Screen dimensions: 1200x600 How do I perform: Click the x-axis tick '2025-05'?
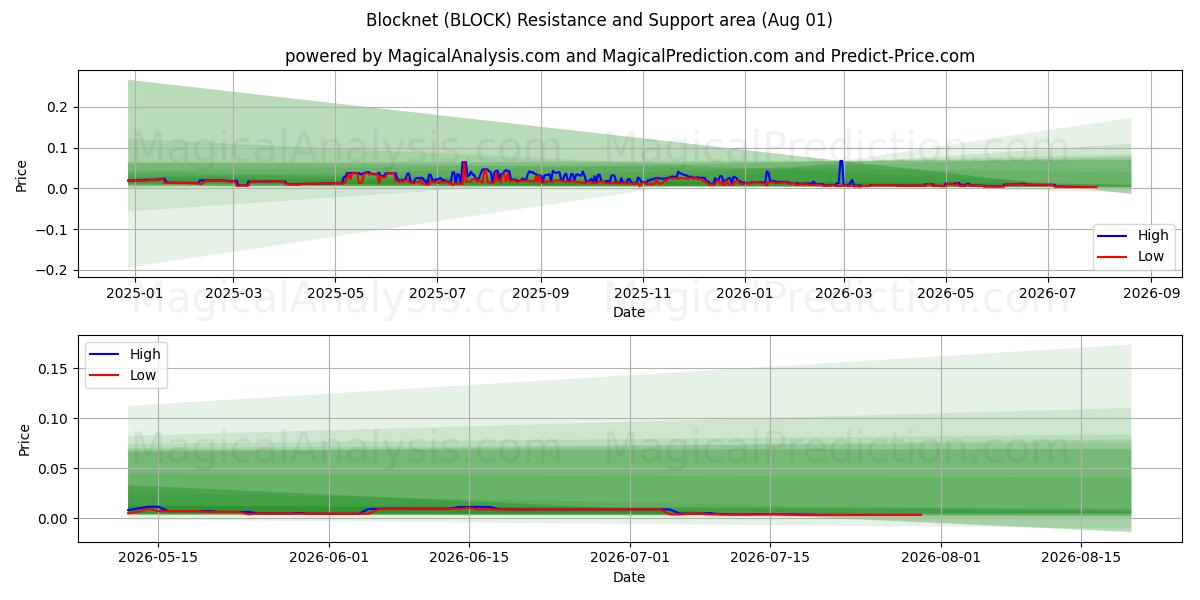pyautogui.click(x=335, y=294)
